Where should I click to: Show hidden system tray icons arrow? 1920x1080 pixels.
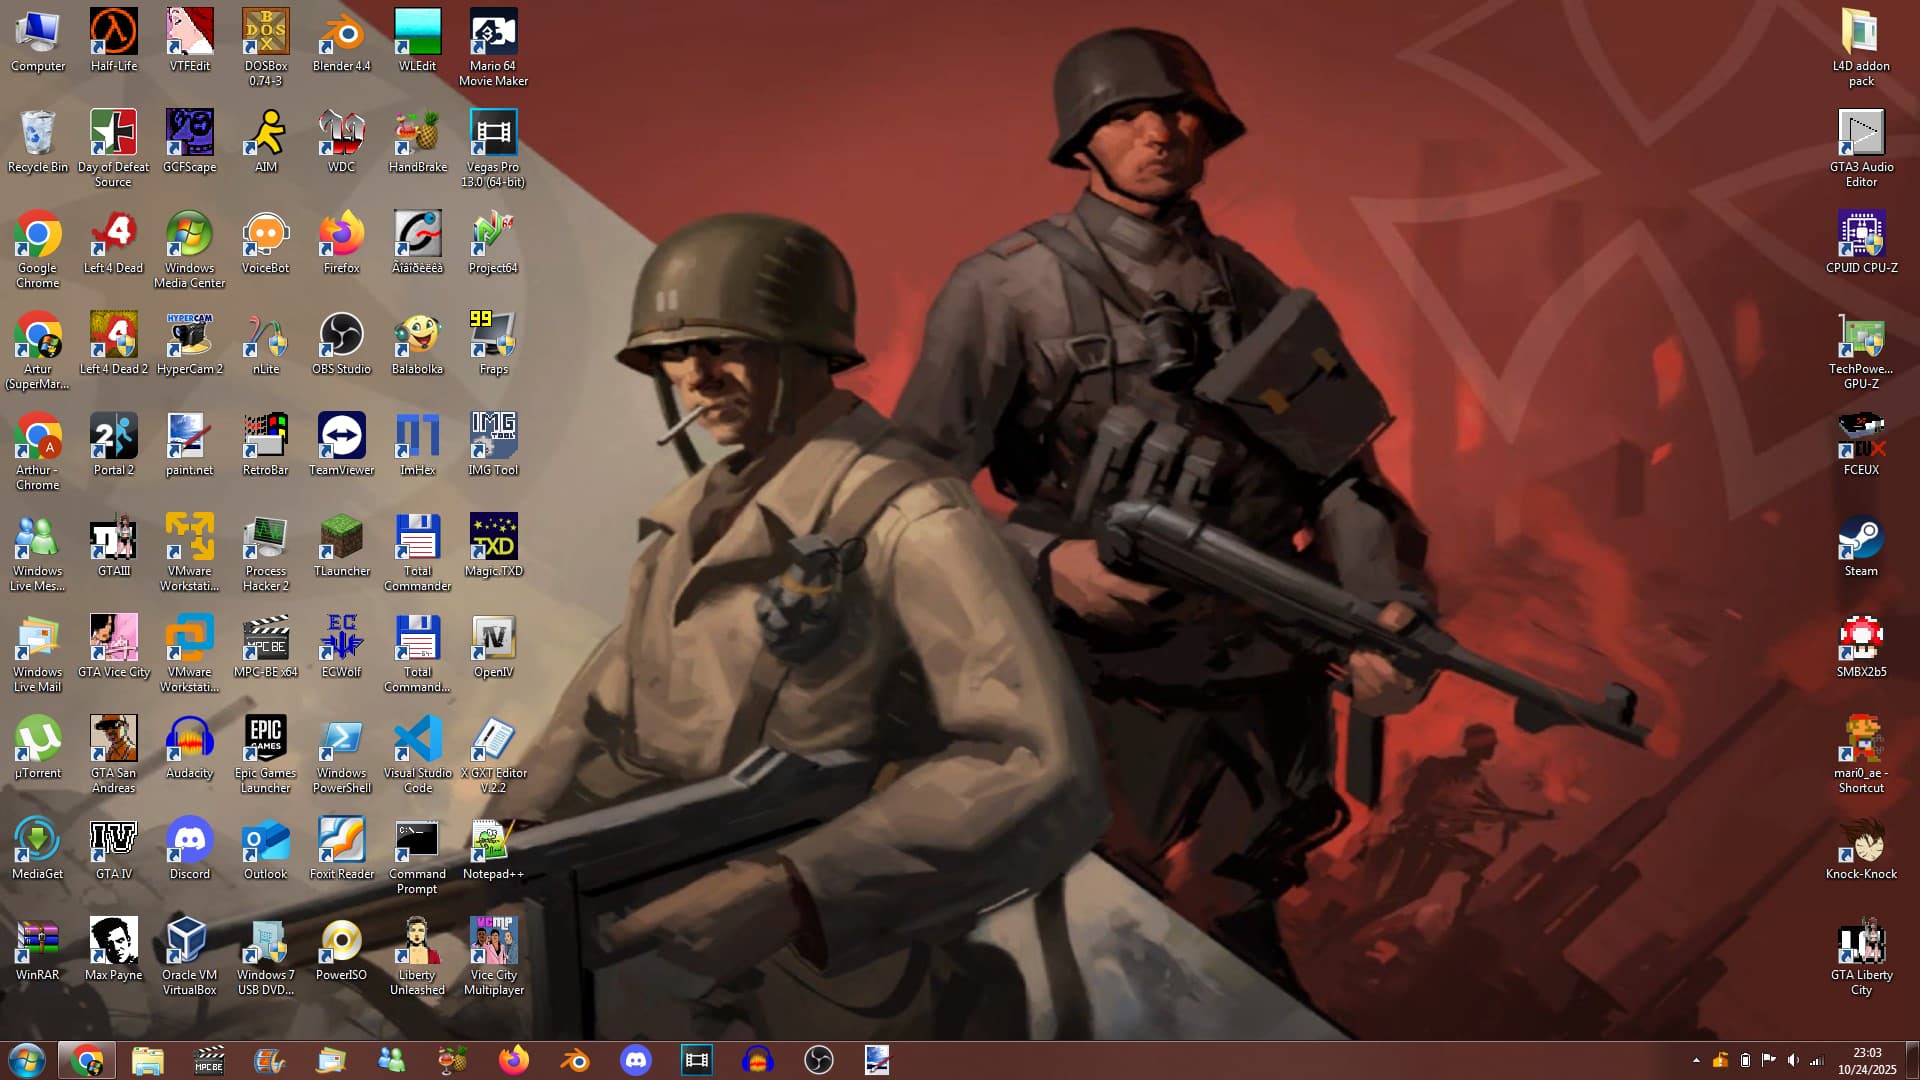click(x=1696, y=1060)
